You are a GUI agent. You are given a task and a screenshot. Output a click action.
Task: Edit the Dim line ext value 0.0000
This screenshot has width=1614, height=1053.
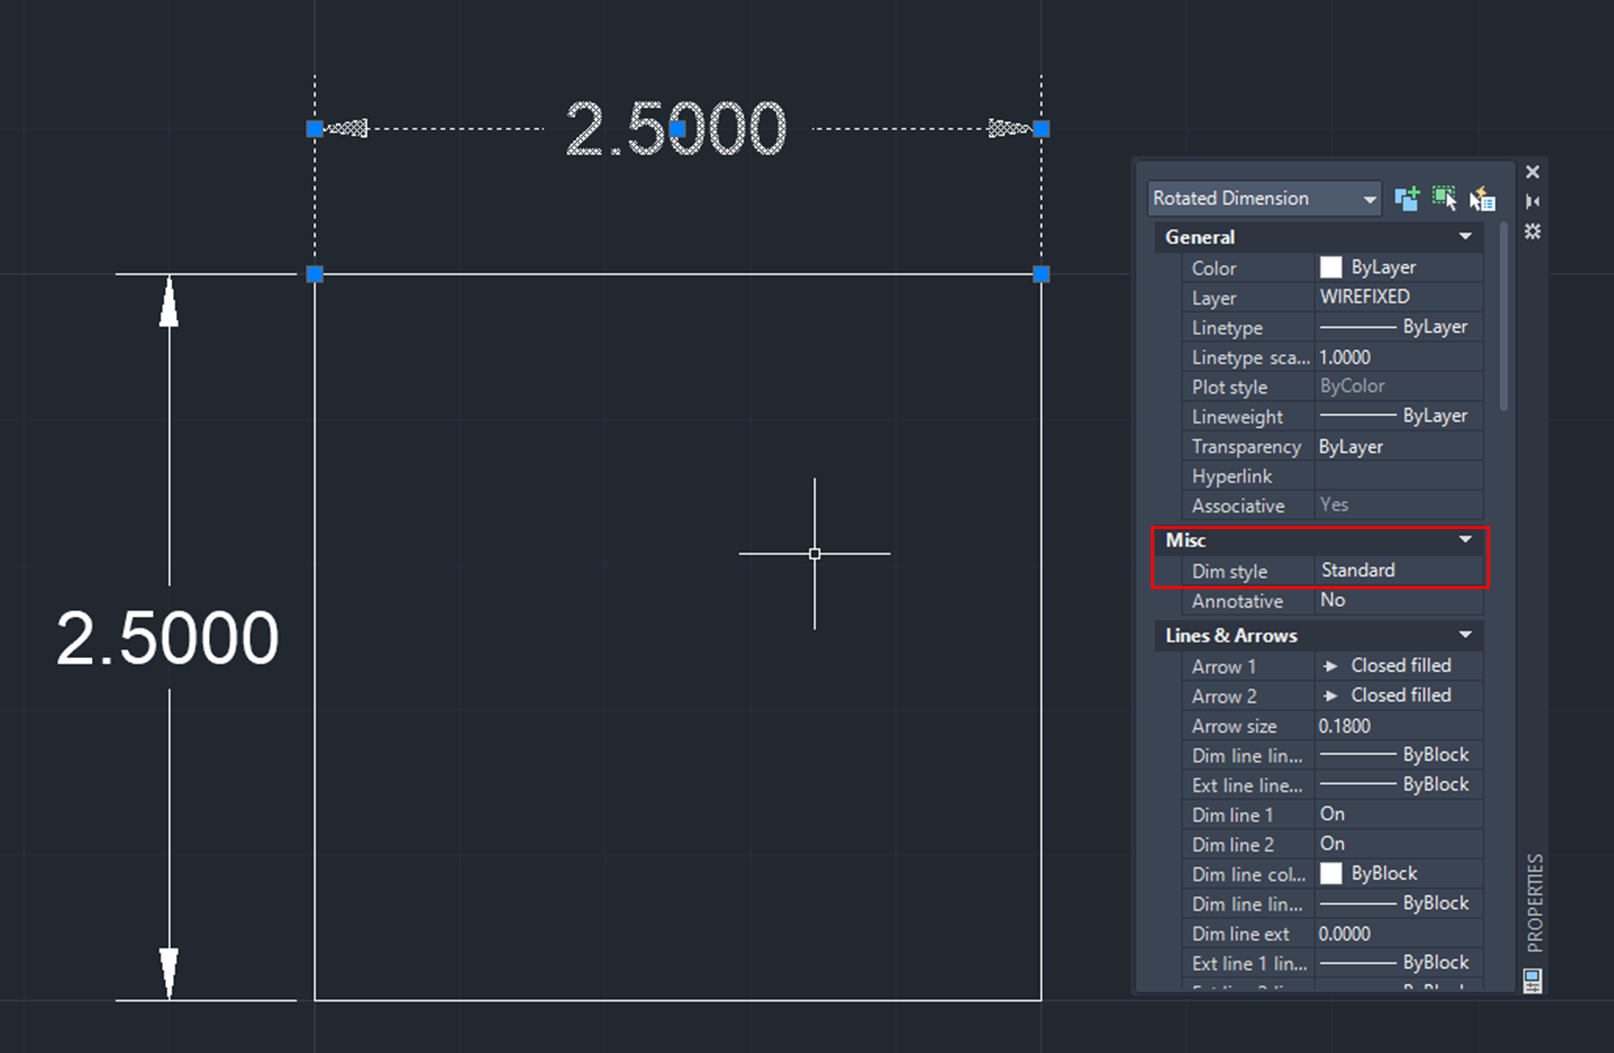1399,933
